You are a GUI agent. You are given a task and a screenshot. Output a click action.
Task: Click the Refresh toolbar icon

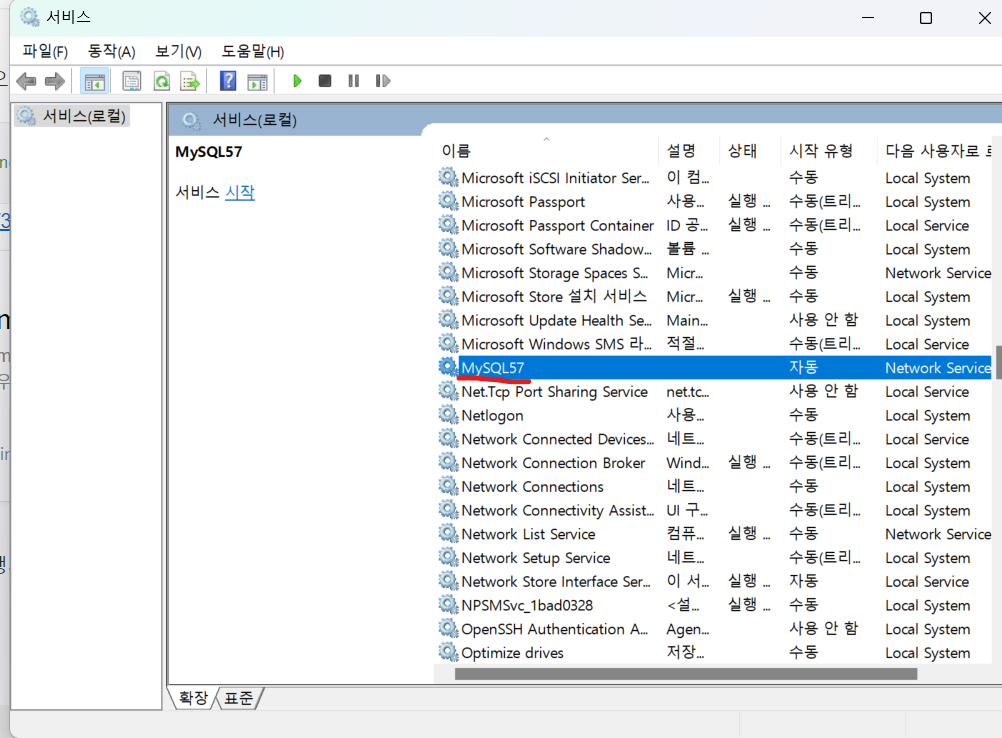coord(162,81)
